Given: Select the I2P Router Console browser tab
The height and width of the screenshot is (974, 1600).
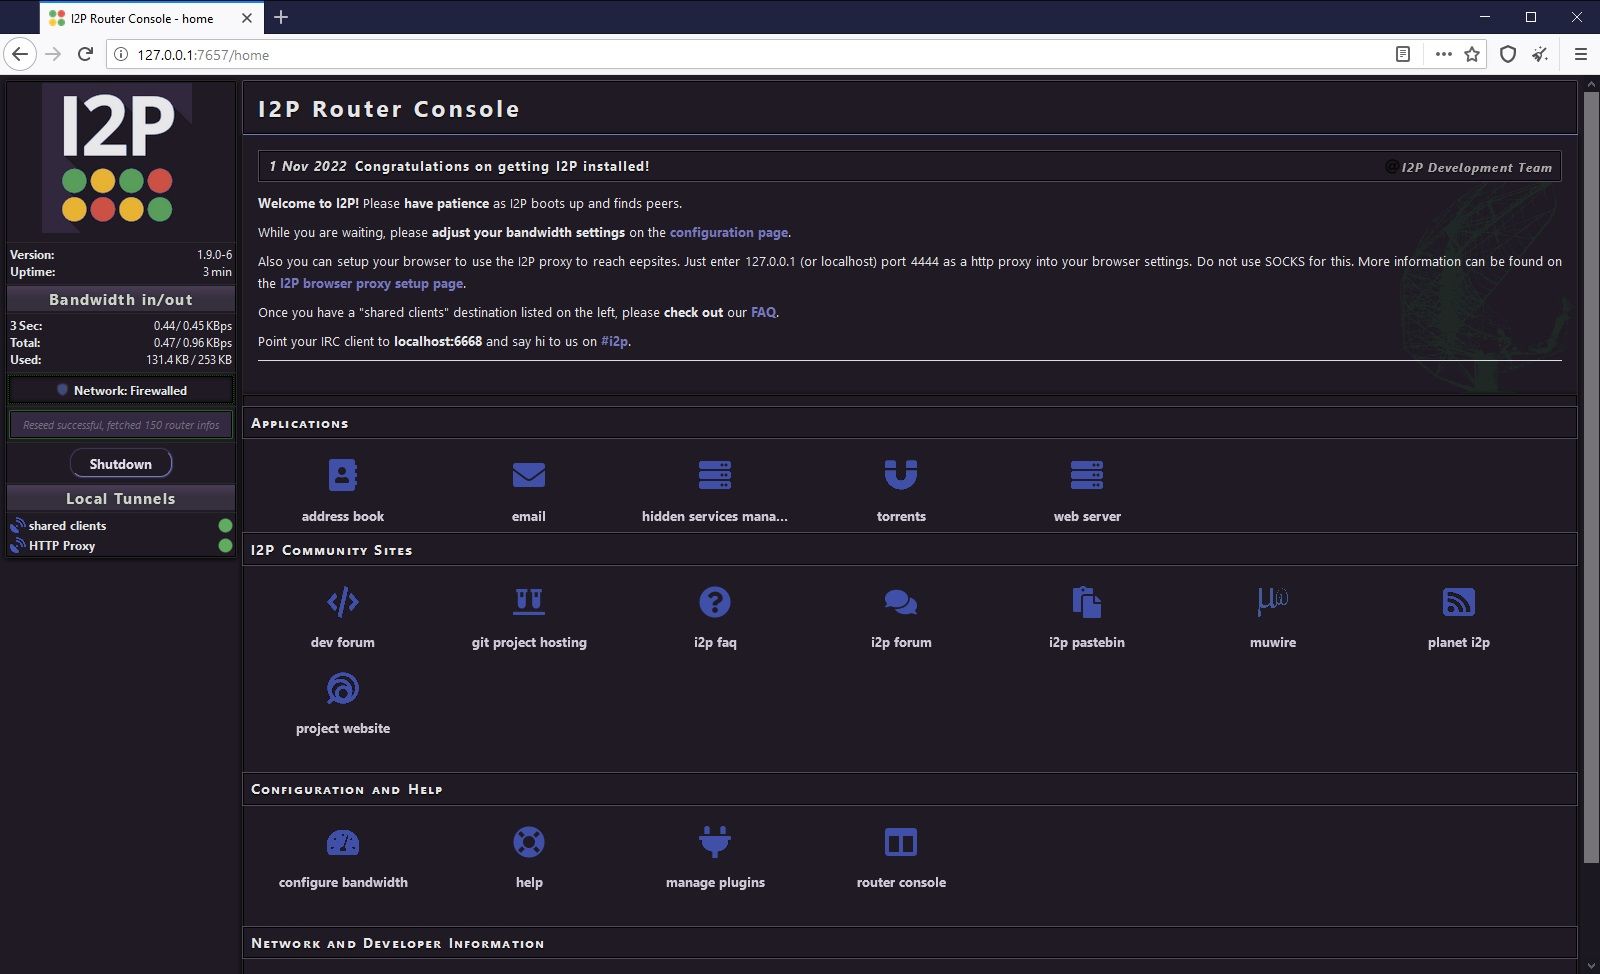Looking at the screenshot, I should coord(150,18).
